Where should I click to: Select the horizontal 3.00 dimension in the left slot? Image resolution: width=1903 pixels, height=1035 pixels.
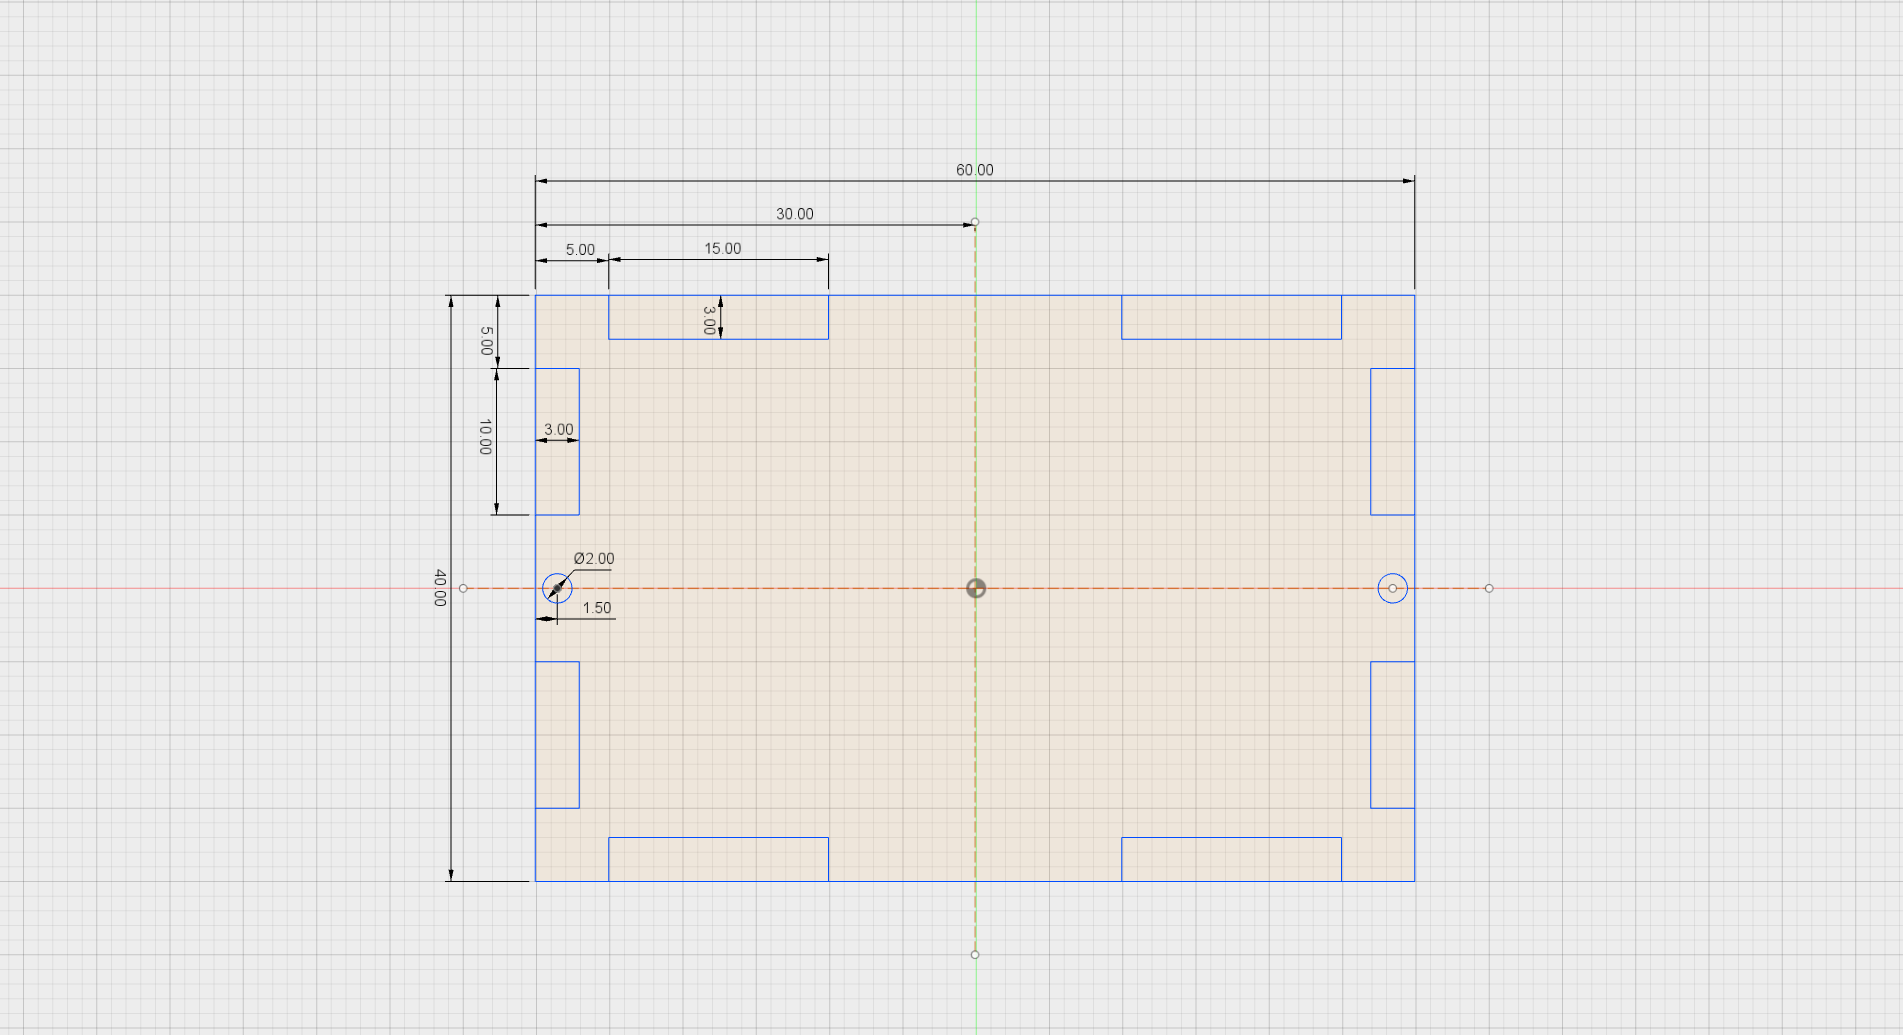point(558,430)
